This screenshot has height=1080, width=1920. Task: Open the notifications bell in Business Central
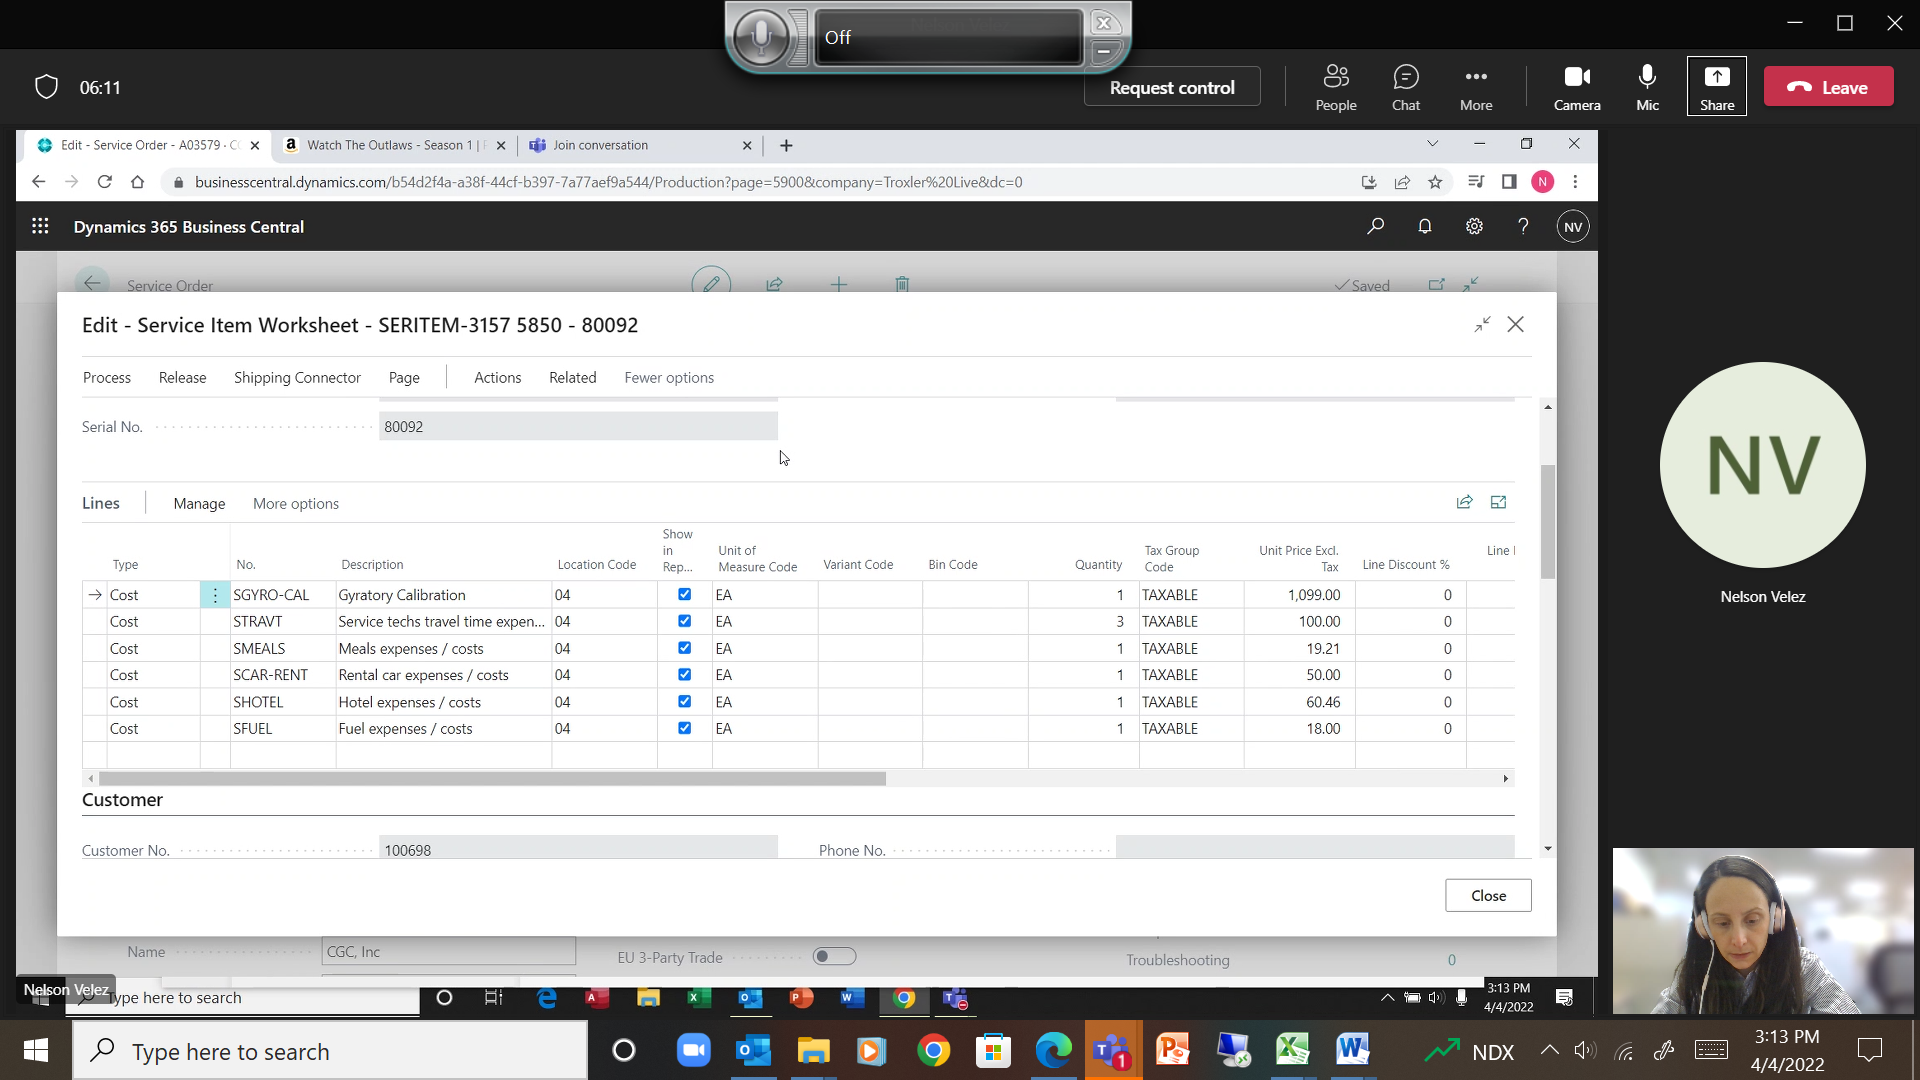pyautogui.click(x=1425, y=227)
